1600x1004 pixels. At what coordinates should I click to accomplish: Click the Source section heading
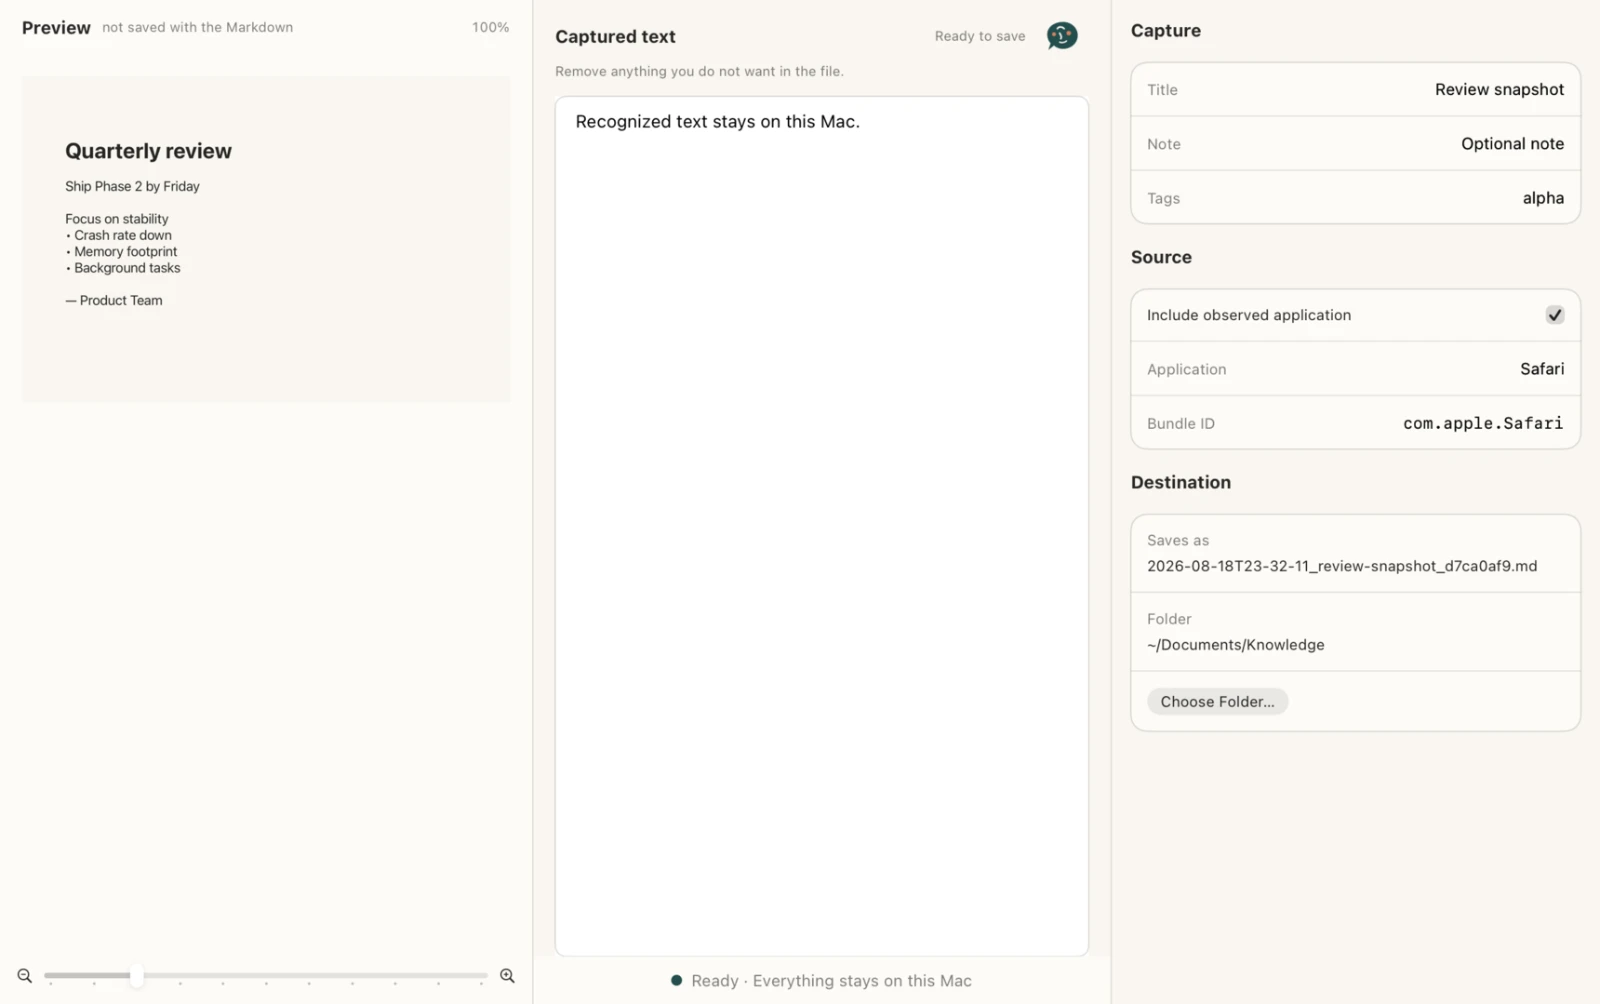click(1161, 257)
